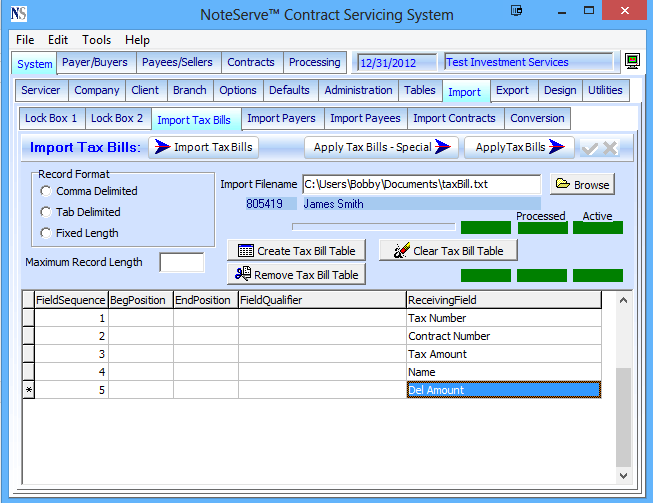Browse for an import file

[x=581, y=185]
